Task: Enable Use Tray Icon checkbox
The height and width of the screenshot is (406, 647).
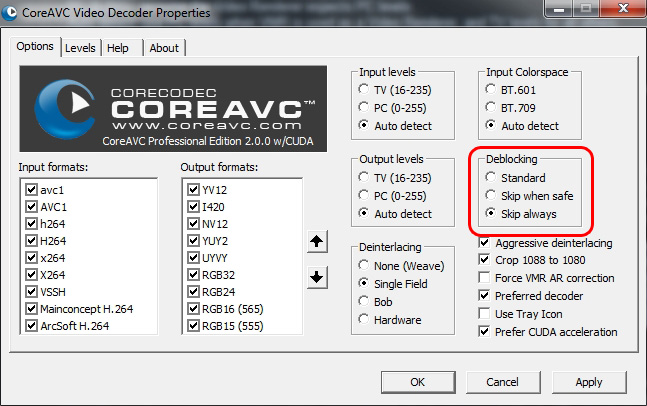Action: tap(484, 314)
